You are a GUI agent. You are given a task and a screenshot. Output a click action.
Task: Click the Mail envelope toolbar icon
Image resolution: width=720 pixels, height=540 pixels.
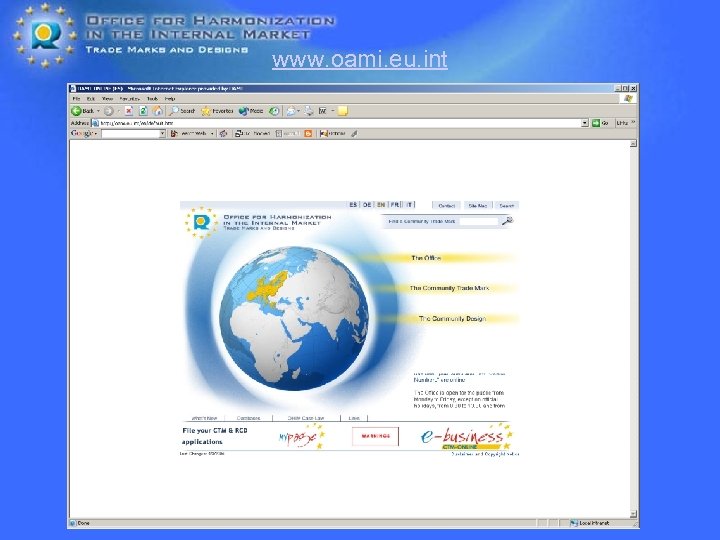click(291, 111)
